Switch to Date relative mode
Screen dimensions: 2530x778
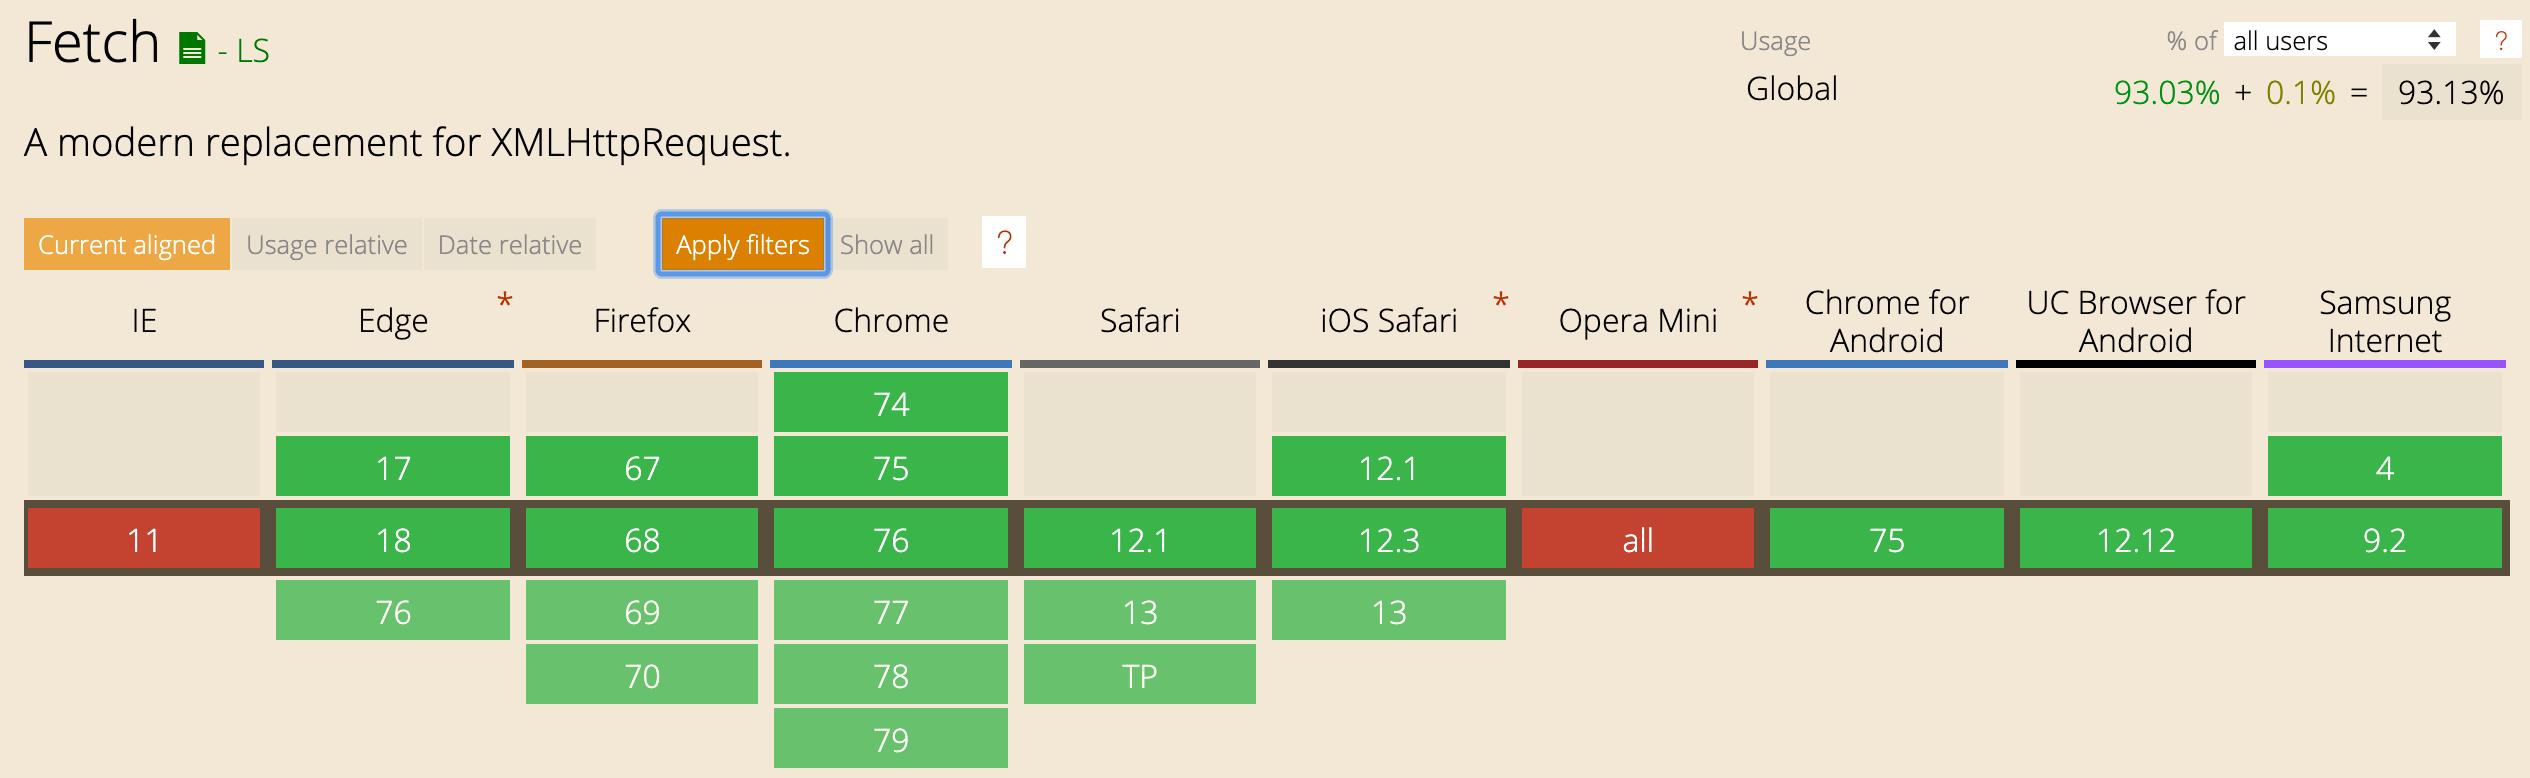tap(509, 243)
